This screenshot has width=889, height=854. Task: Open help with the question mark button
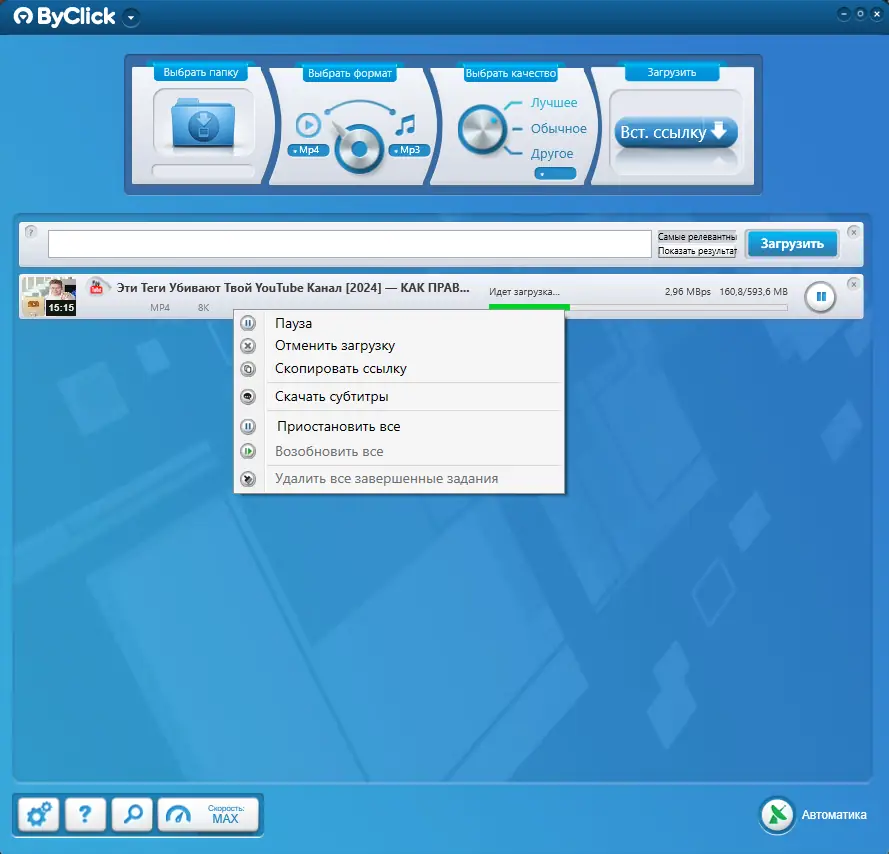tap(85, 815)
